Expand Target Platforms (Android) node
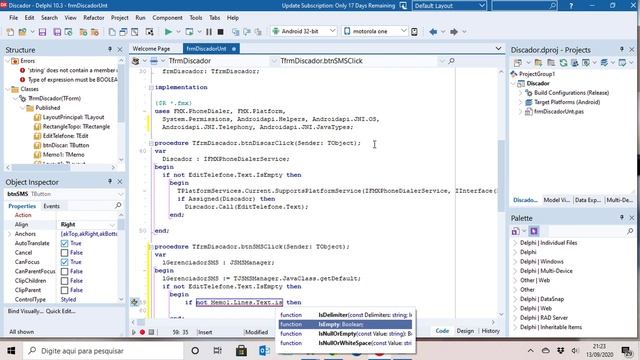The image size is (640, 360). coord(520,102)
